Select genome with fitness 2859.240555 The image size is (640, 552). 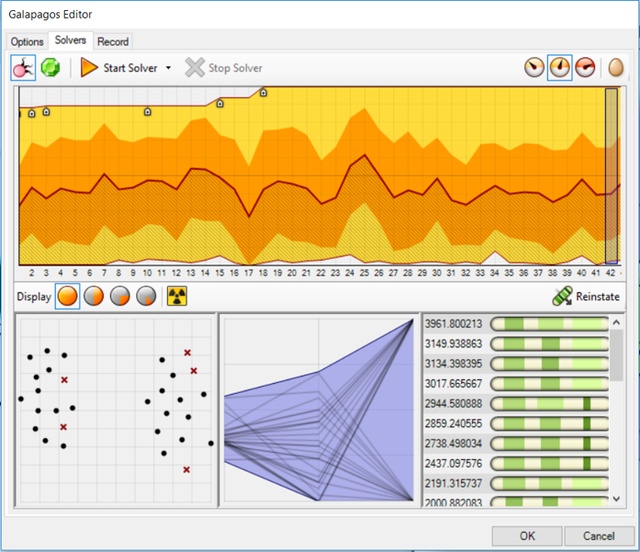(516, 424)
